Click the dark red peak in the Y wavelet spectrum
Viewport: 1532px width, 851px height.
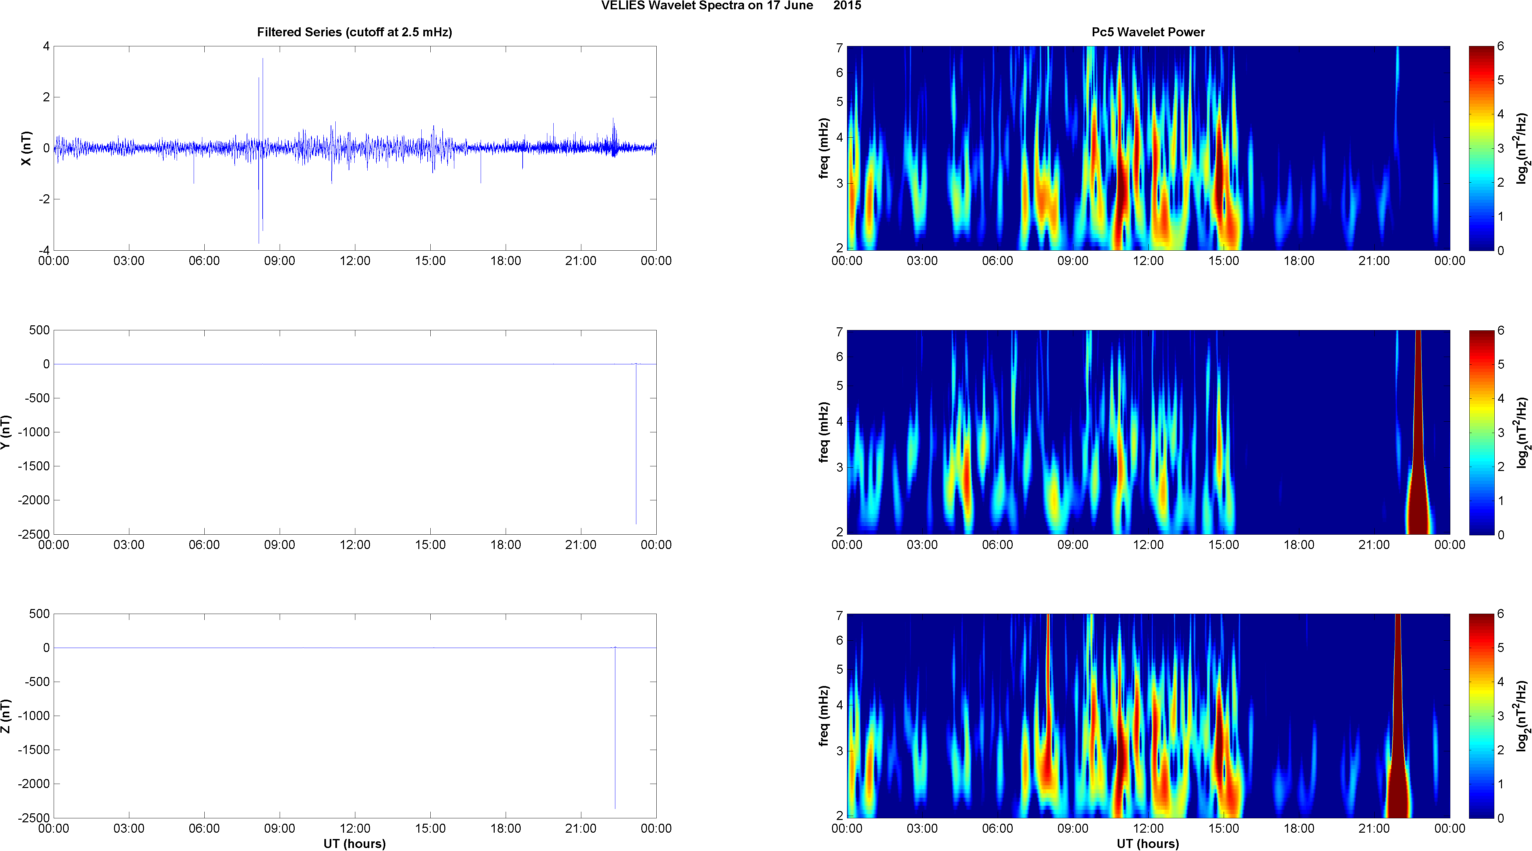(1418, 432)
